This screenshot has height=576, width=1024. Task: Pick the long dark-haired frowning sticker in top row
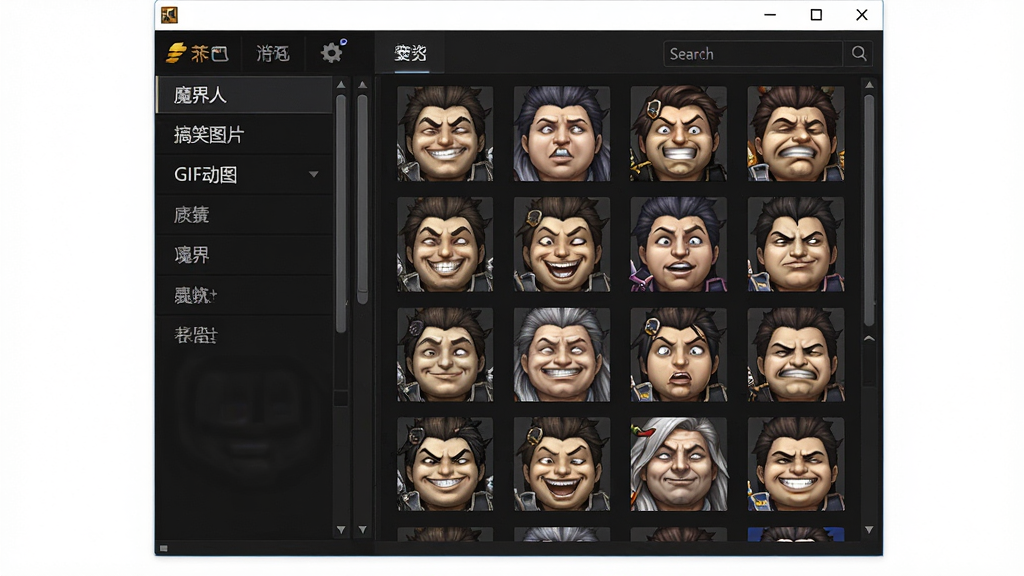tap(562, 133)
